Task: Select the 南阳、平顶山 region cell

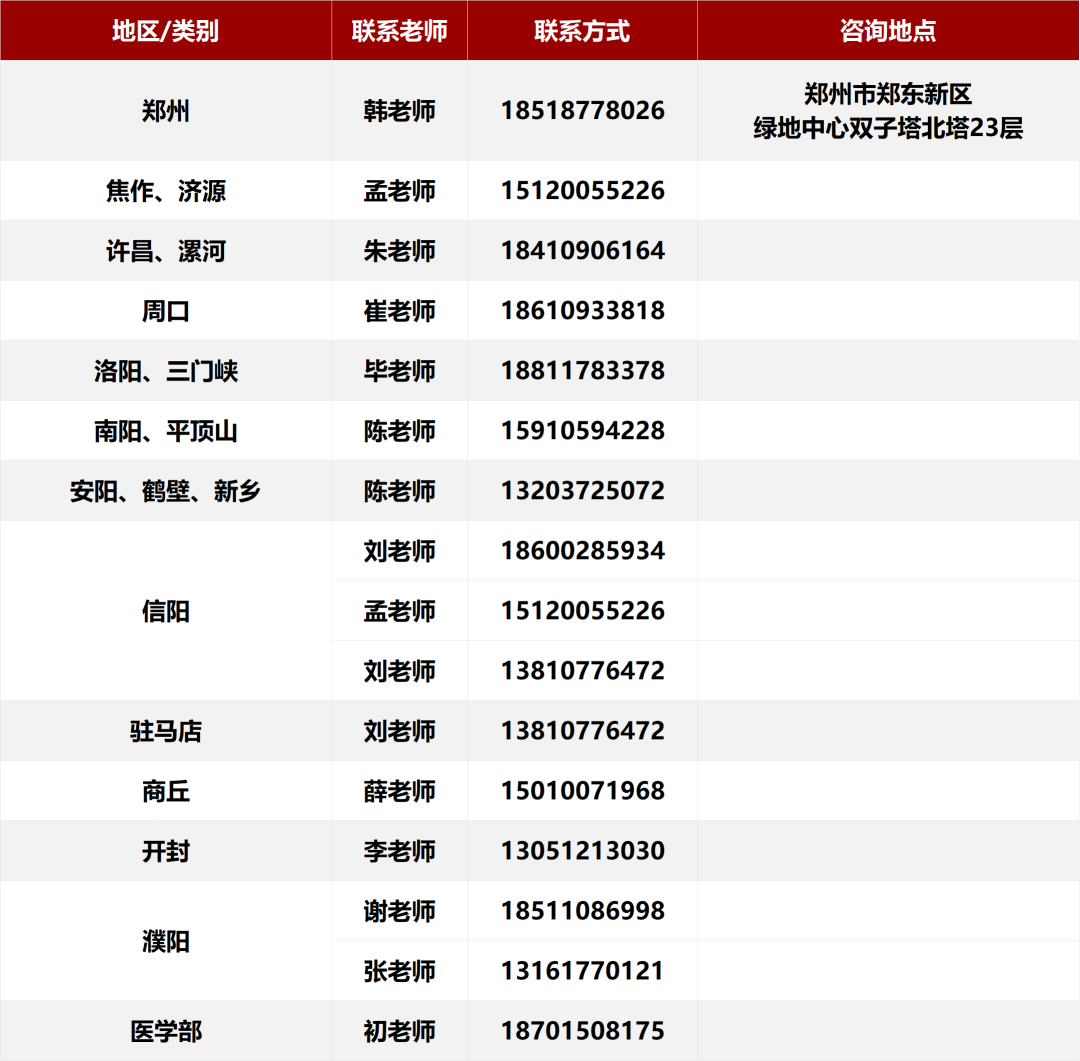Action: [165, 431]
